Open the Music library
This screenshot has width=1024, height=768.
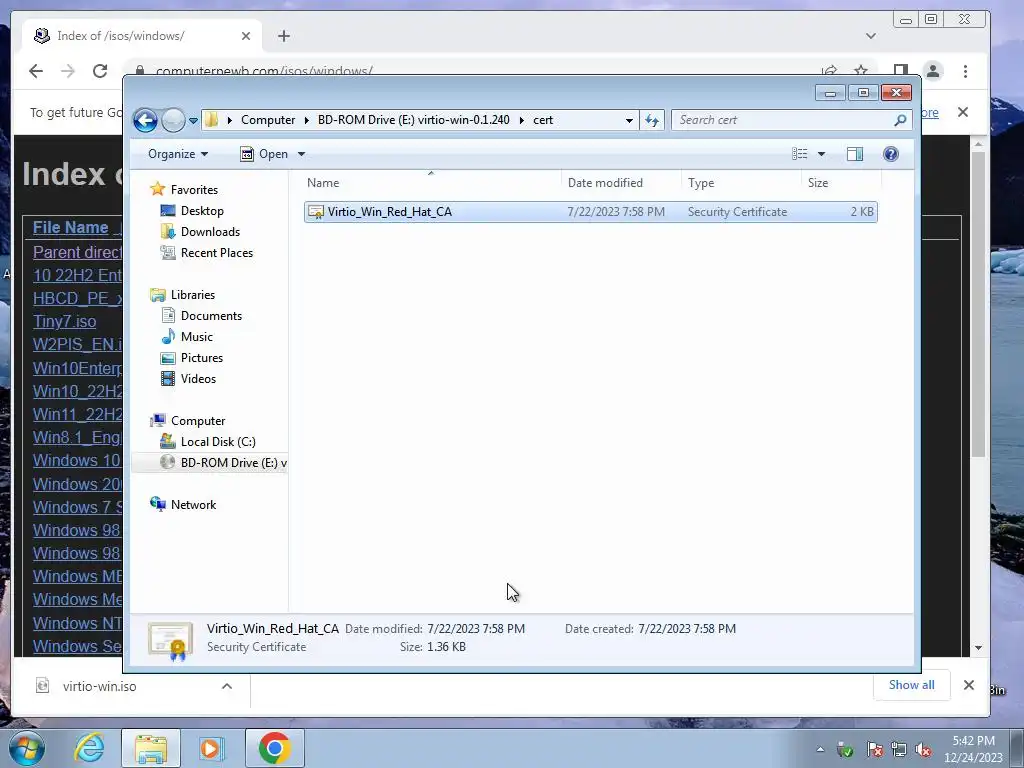tap(197, 337)
